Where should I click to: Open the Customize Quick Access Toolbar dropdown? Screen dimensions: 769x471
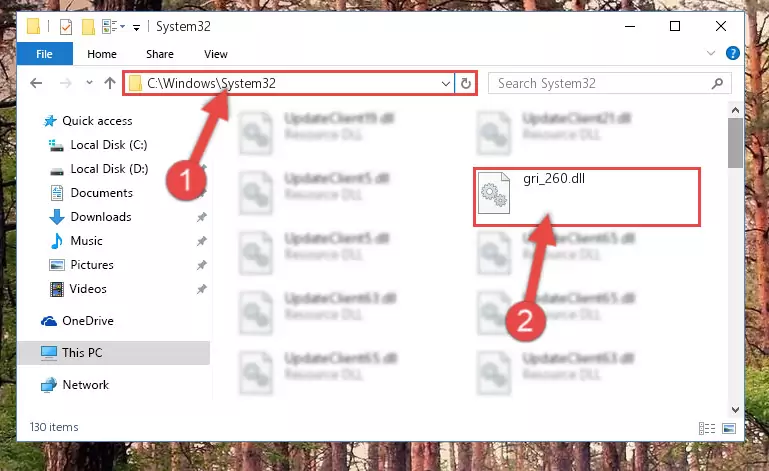[136, 27]
